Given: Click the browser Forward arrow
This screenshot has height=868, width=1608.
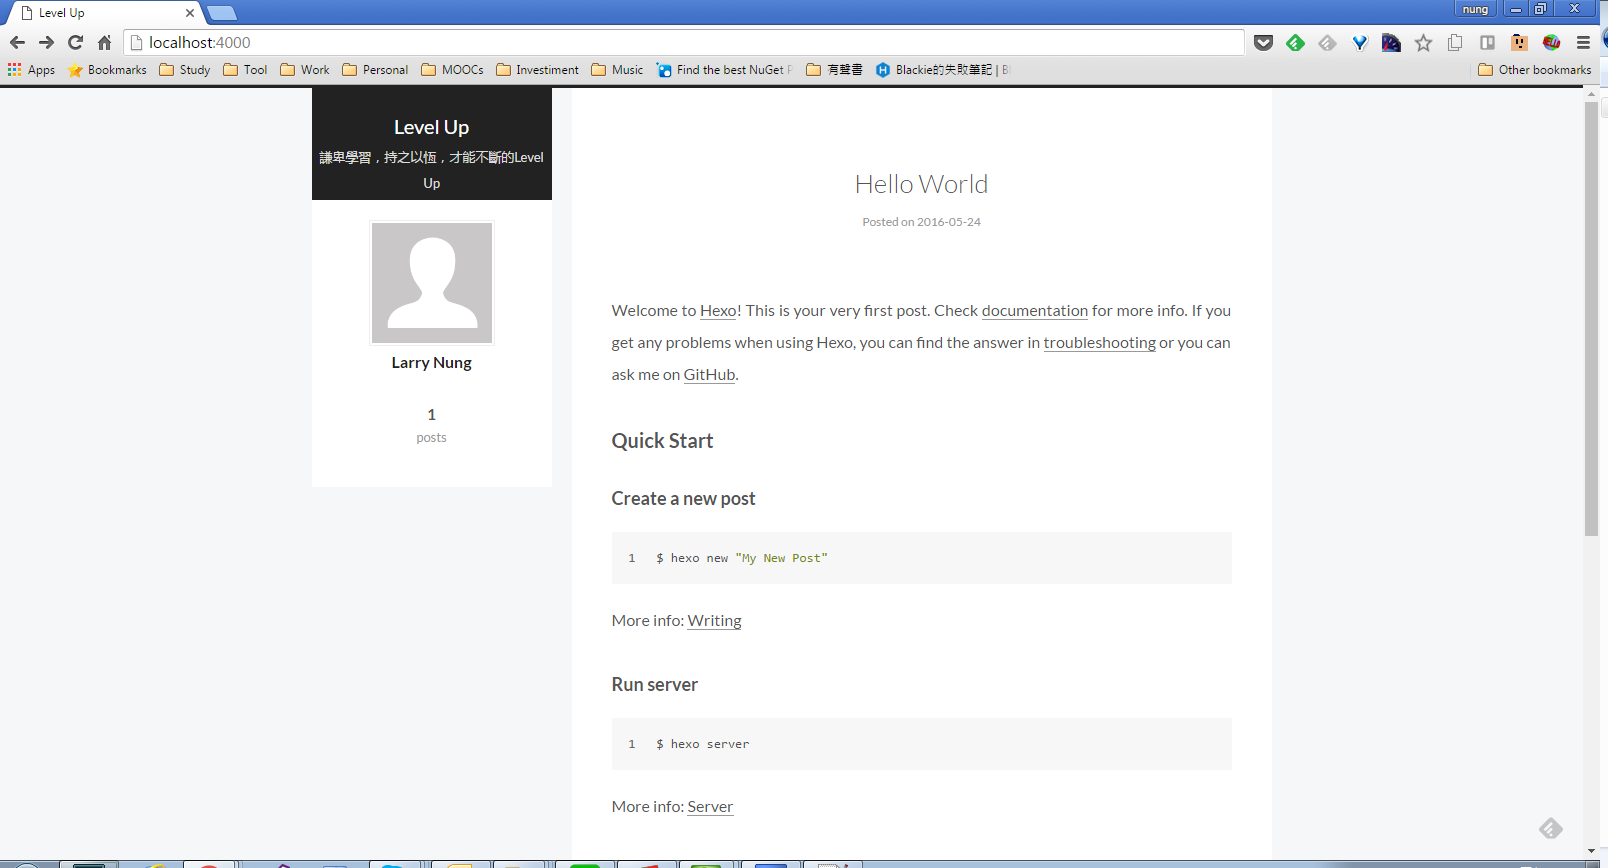Looking at the screenshot, I should click(46, 42).
